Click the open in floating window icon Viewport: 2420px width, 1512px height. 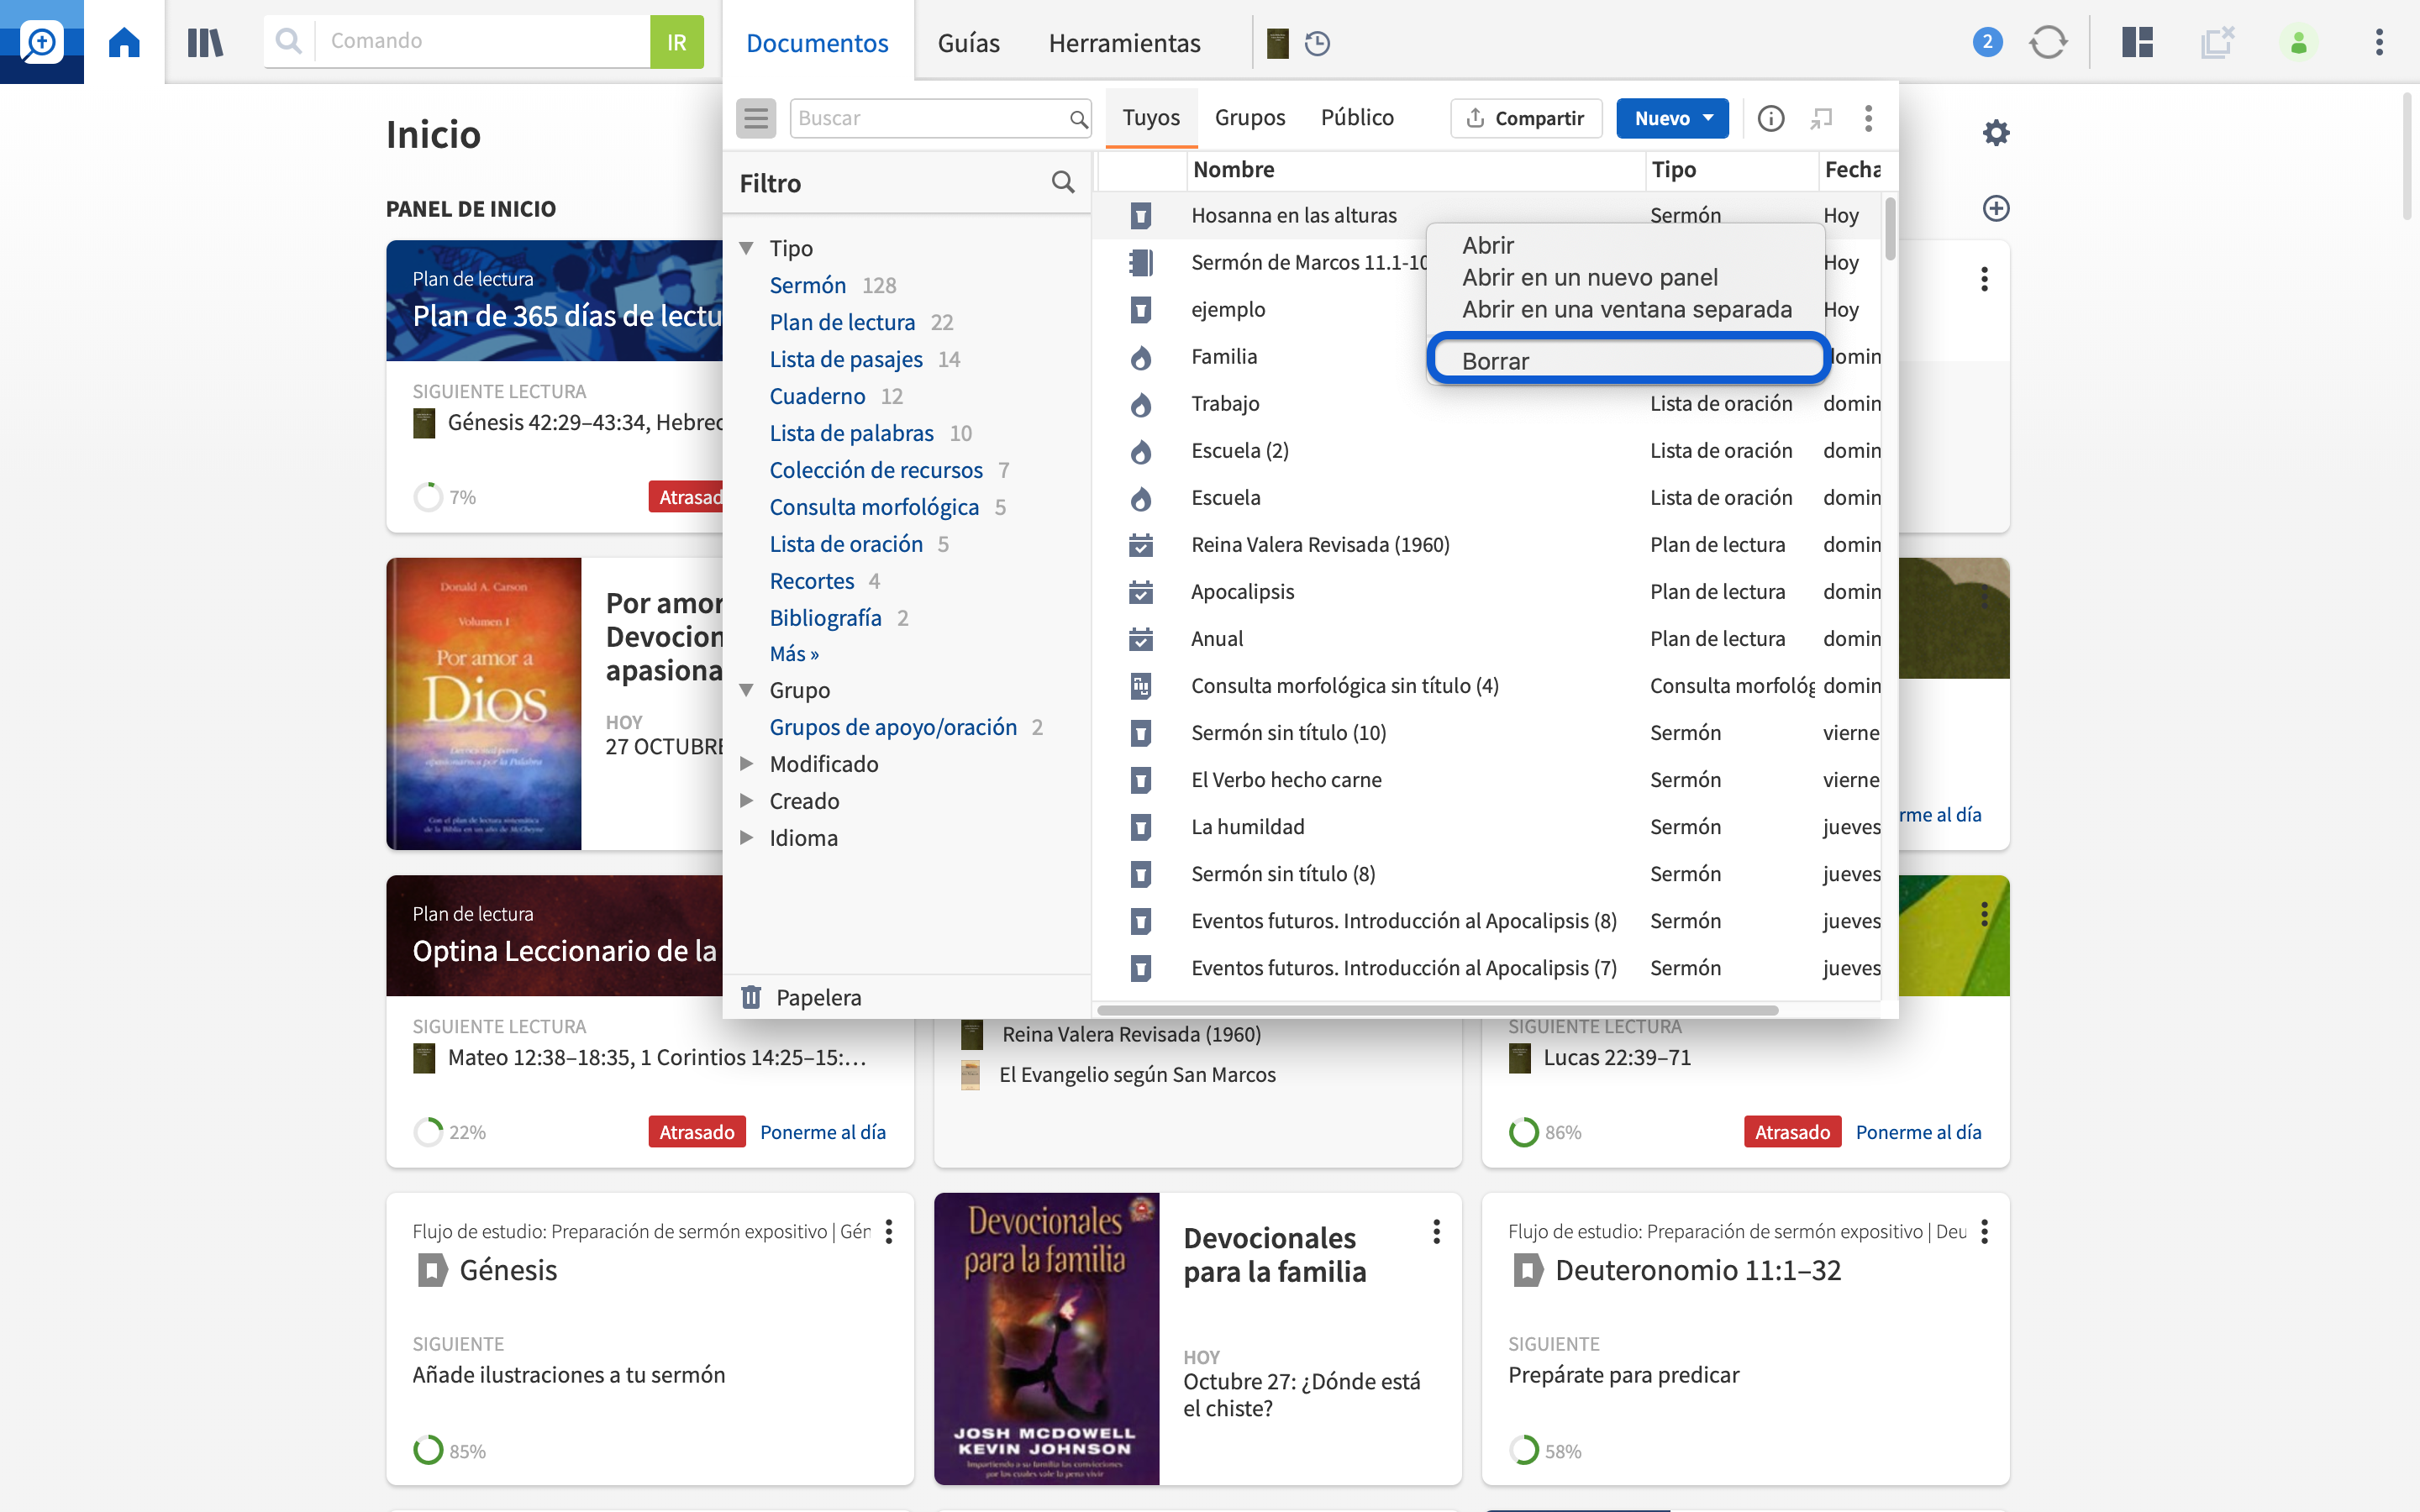click(1820, 118)
